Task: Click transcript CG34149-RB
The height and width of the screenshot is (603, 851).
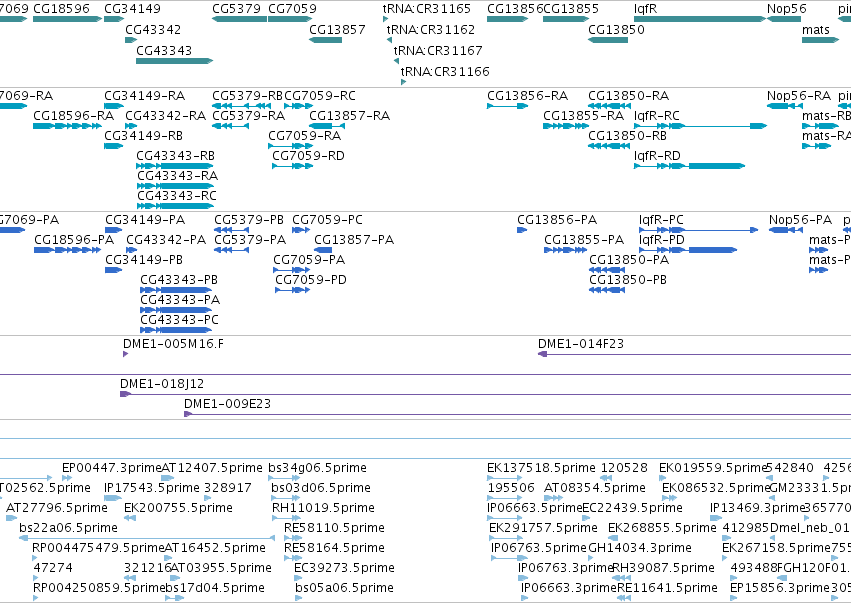Action: coord(113,146)
